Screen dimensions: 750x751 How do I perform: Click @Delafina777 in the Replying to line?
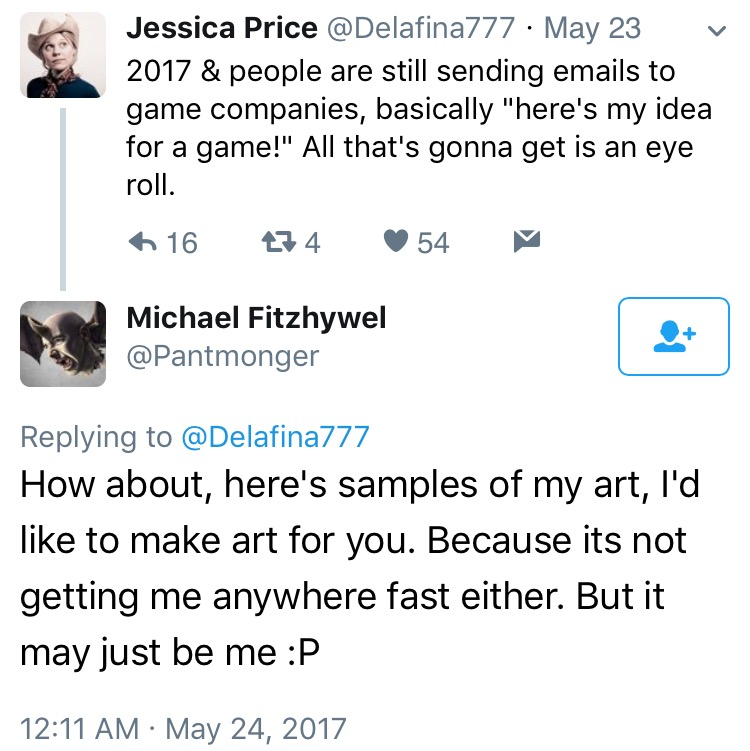click(x=275, y=436)
